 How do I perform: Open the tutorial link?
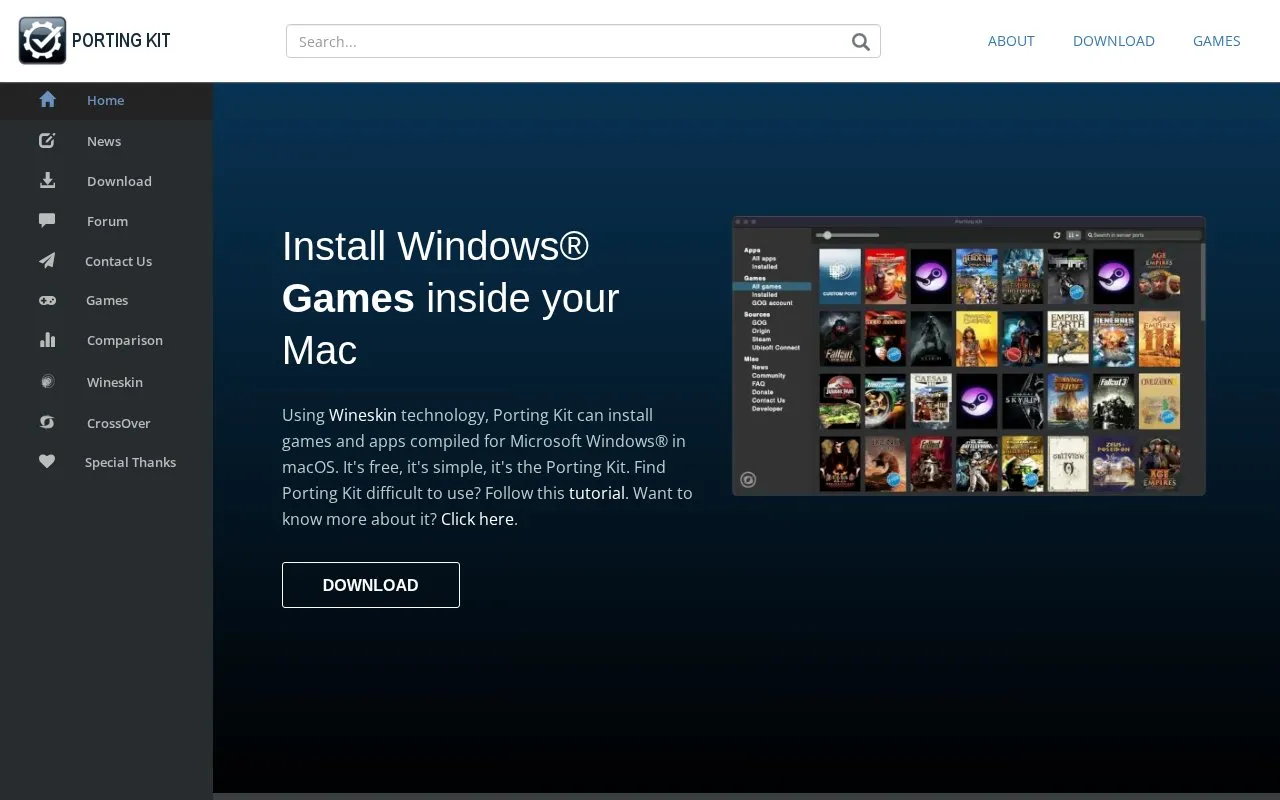point(597,493)
